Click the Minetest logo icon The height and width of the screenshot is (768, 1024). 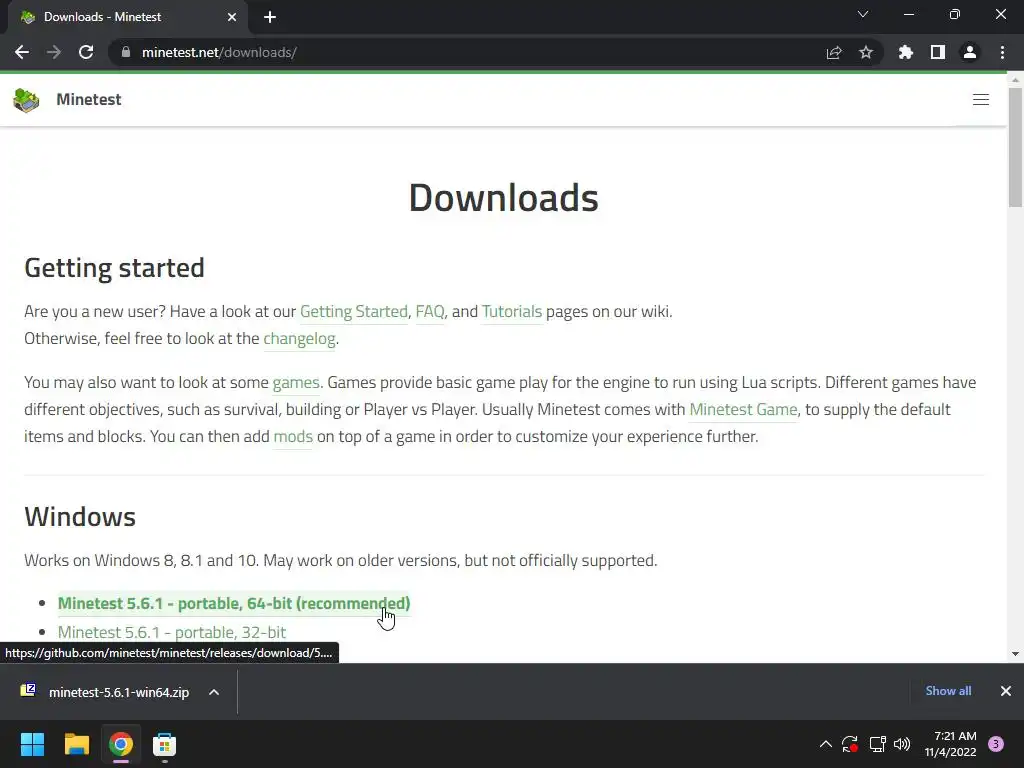[x=26, y=100]
